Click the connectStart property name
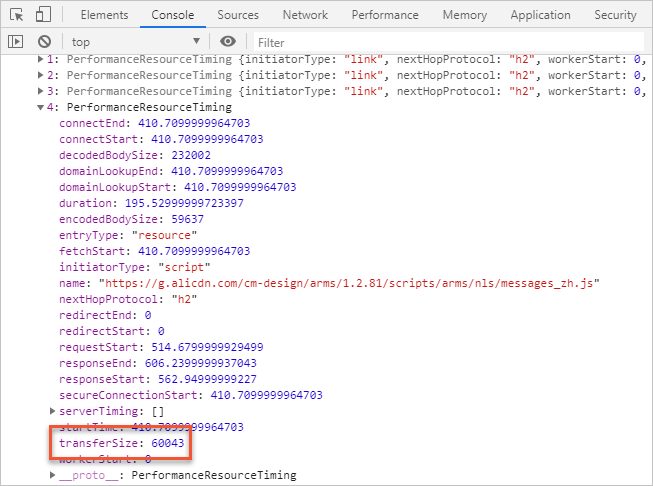653x486 pixels. pyautogui.click(x=99, y=139)
